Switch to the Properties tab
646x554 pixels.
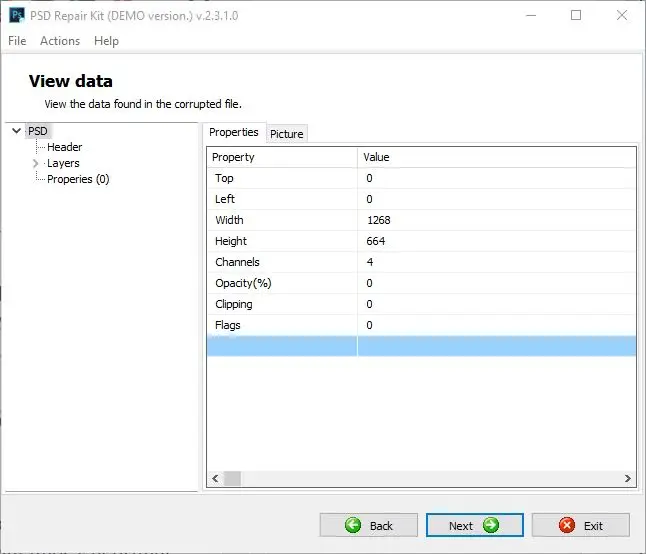click(234, 132)
